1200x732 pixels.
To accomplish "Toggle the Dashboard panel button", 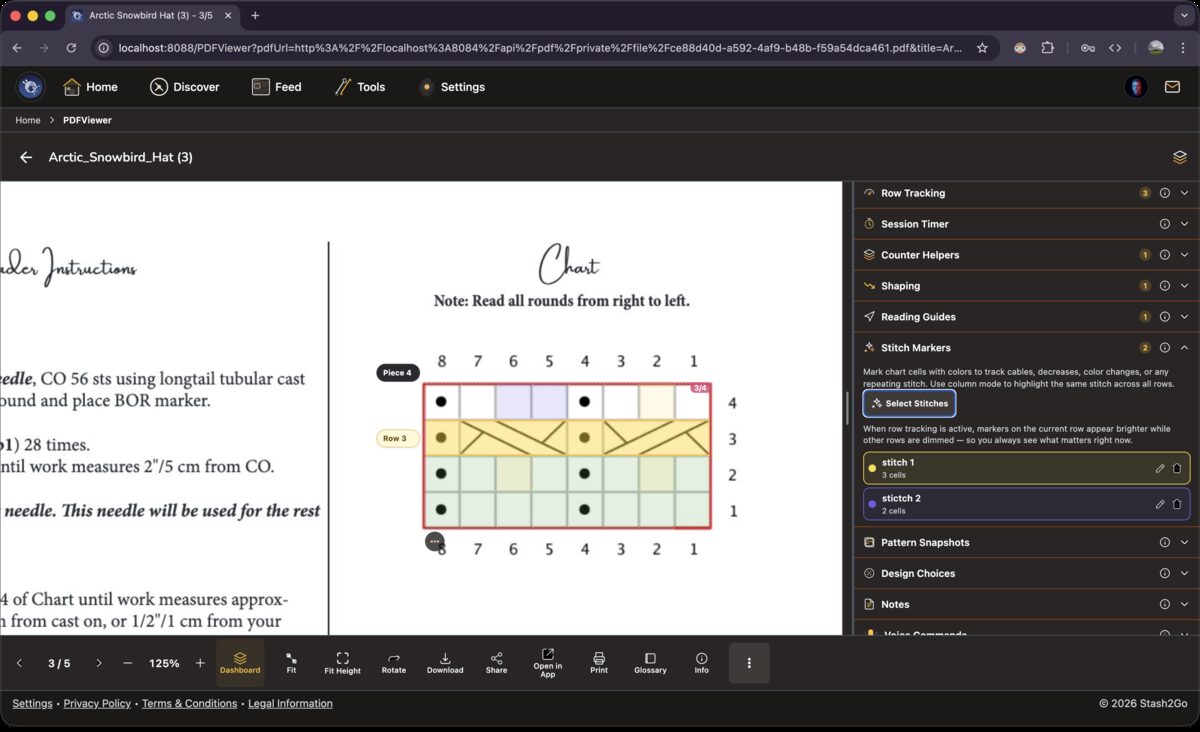I will pos(240,662).
